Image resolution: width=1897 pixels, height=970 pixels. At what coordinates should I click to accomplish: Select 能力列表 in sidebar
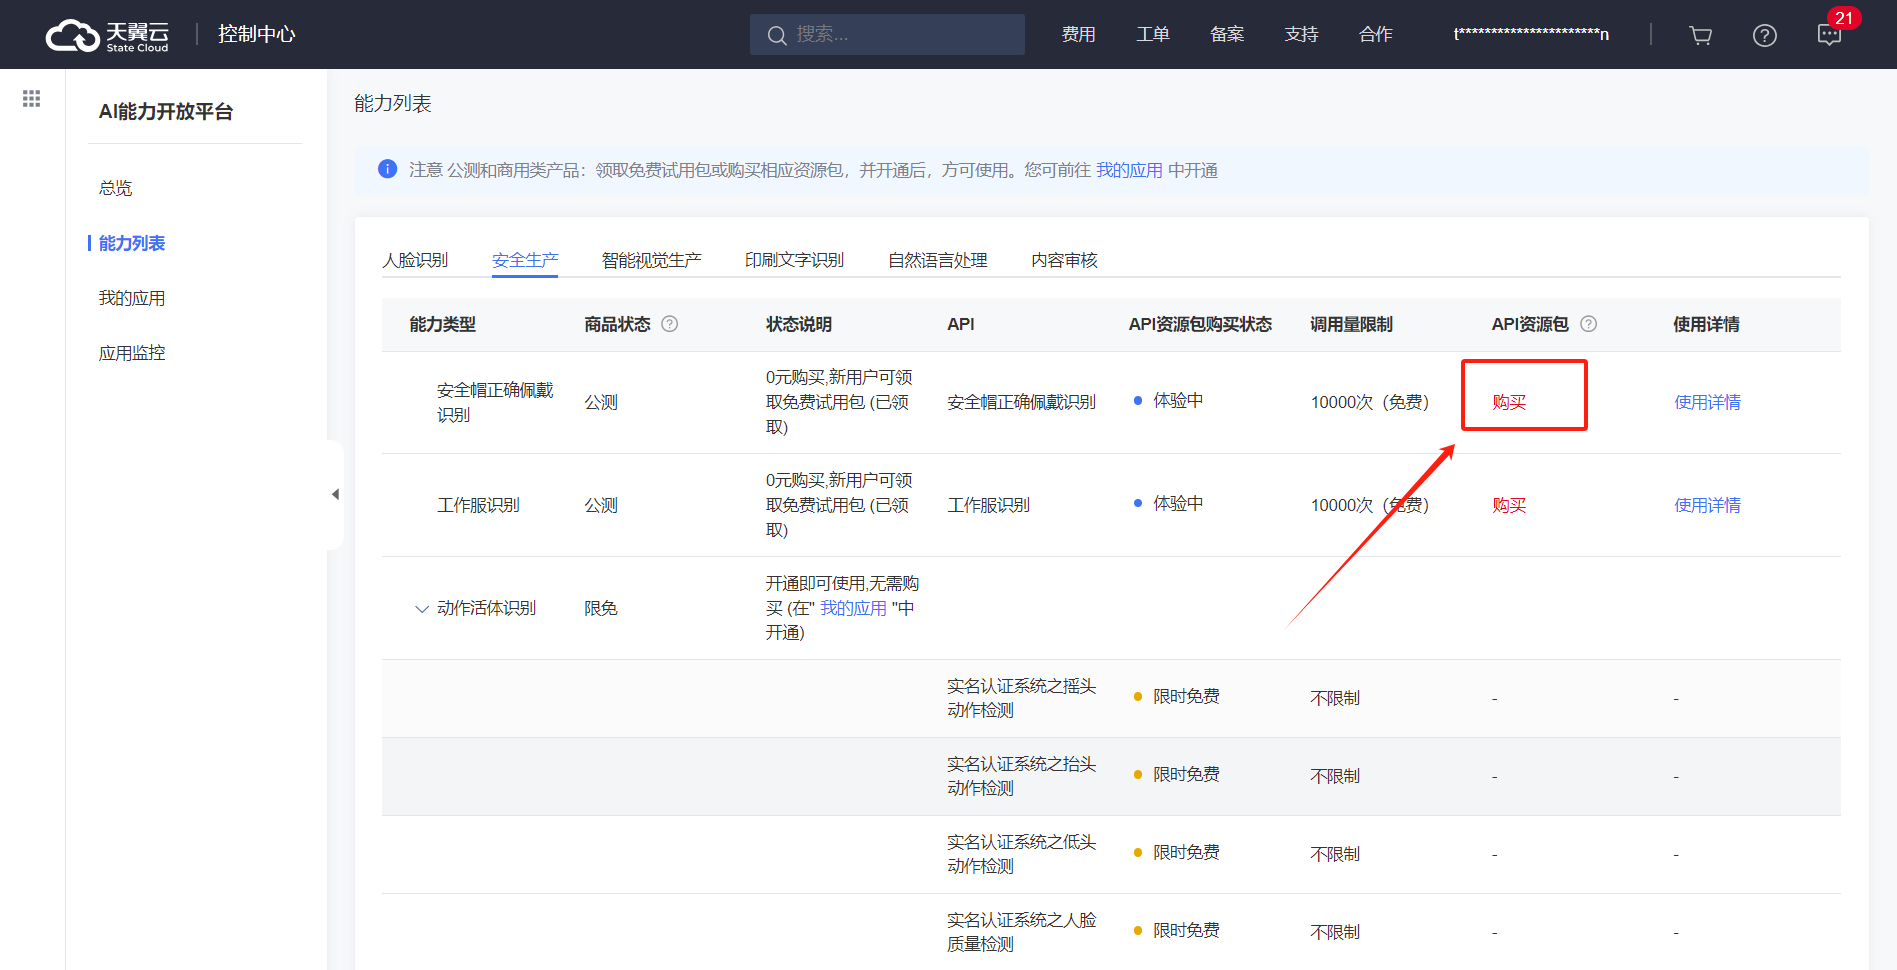(132, 243)
